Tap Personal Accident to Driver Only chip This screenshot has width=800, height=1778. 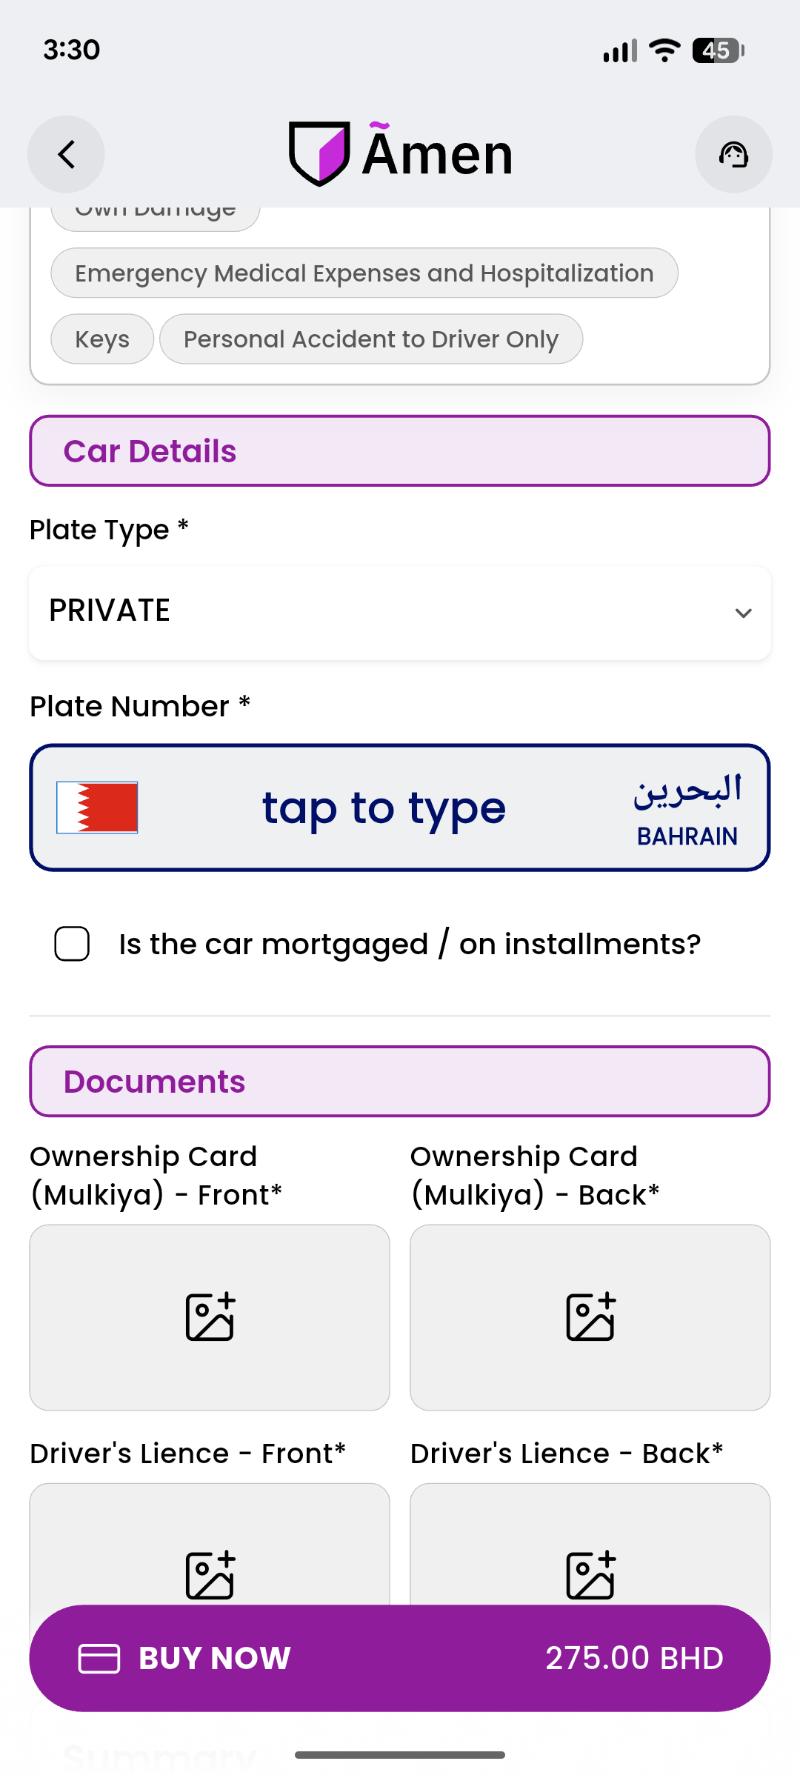(x=371, y=339)
